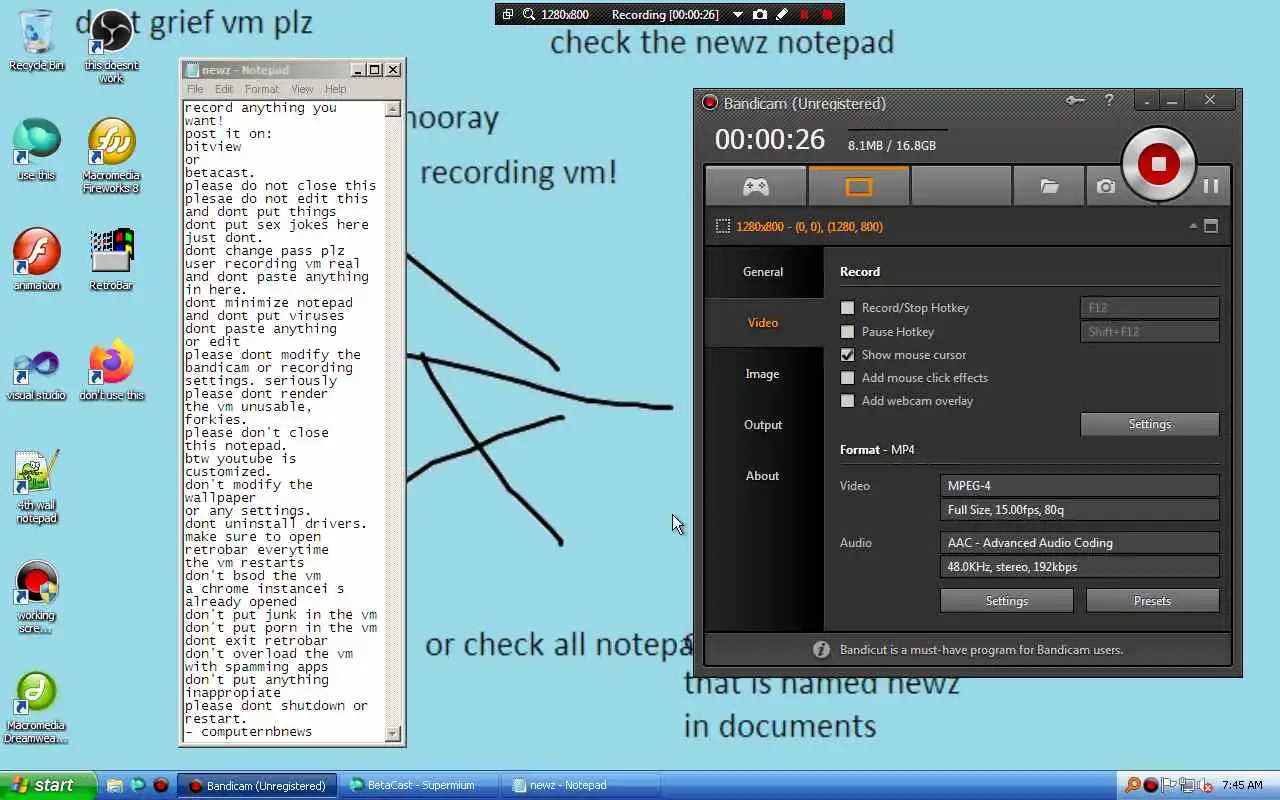Viewport: 1280px width, 800px height.
Task: Select Recycle Bin desktop icon
Action: (x=37, y=40)
